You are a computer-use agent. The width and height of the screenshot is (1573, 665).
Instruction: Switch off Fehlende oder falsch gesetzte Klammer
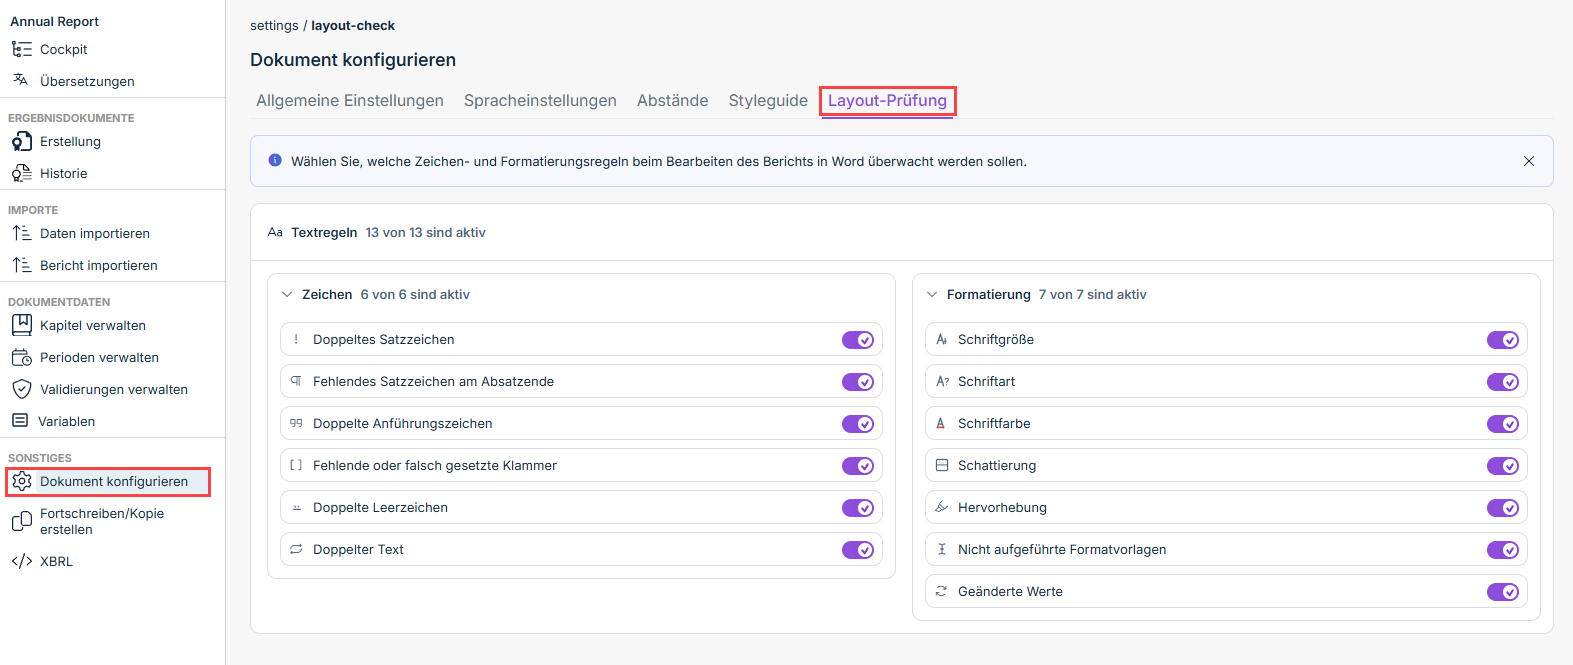(x=858, y=466)
